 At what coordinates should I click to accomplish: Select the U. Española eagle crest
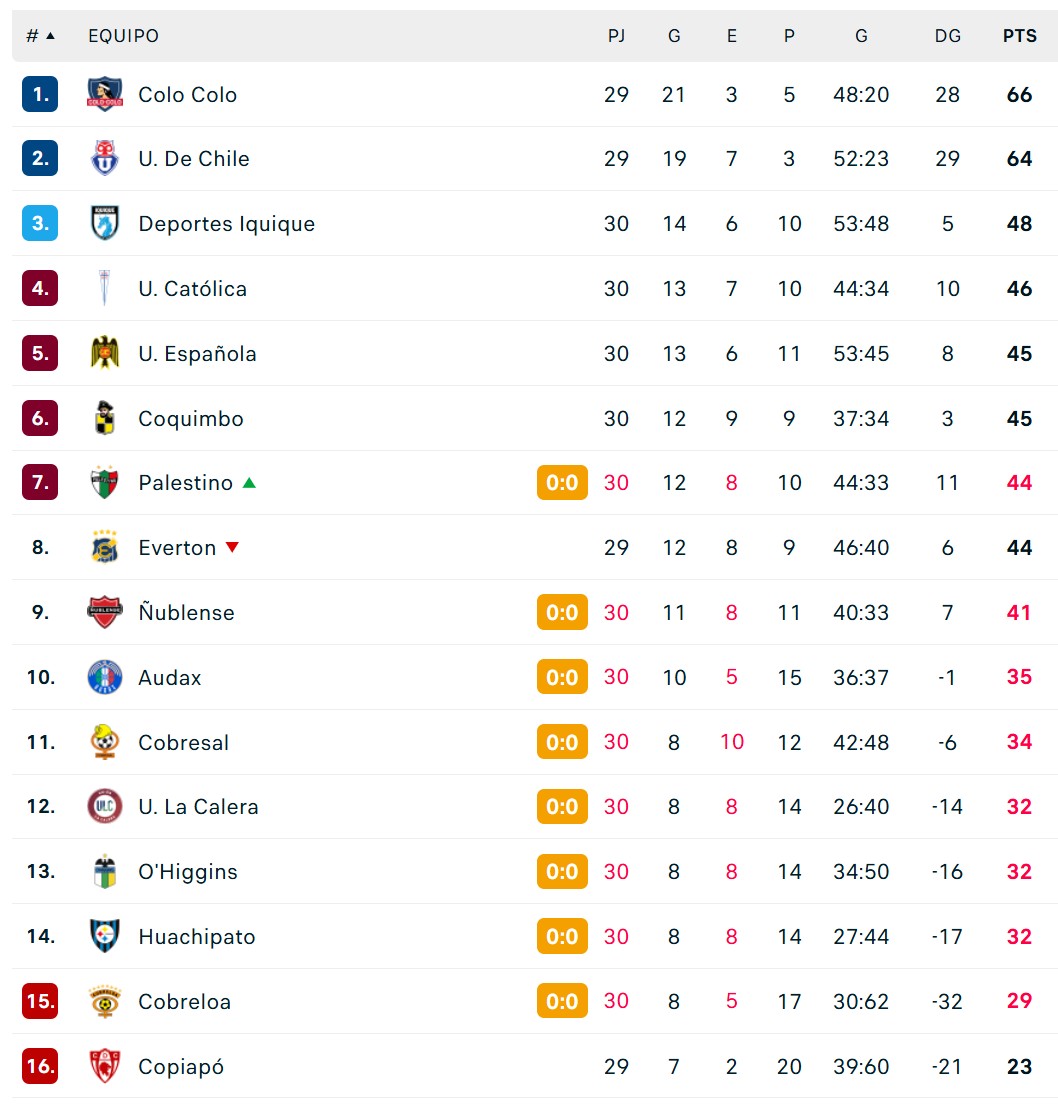105,352
